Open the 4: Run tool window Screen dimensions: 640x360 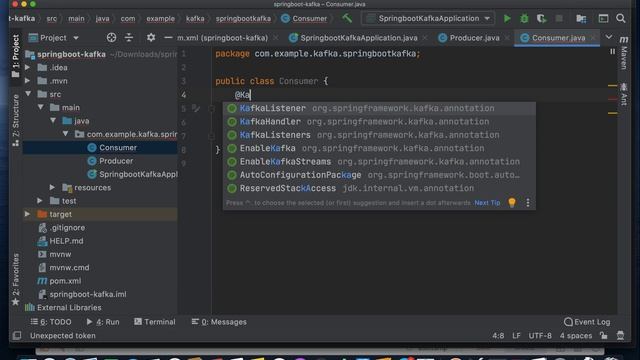(103, 322)
